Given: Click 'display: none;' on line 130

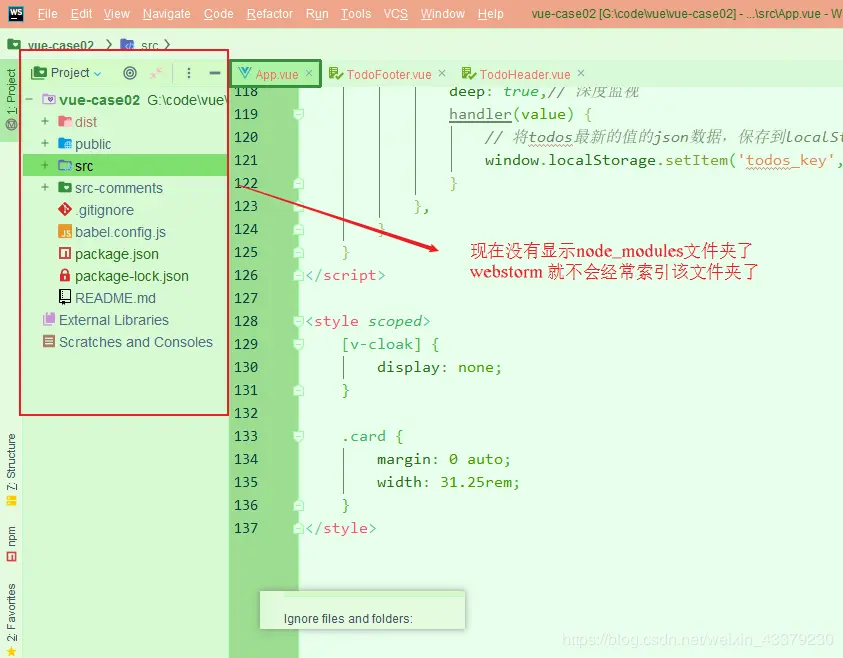Looking at the screenshot, I should 439,368.
